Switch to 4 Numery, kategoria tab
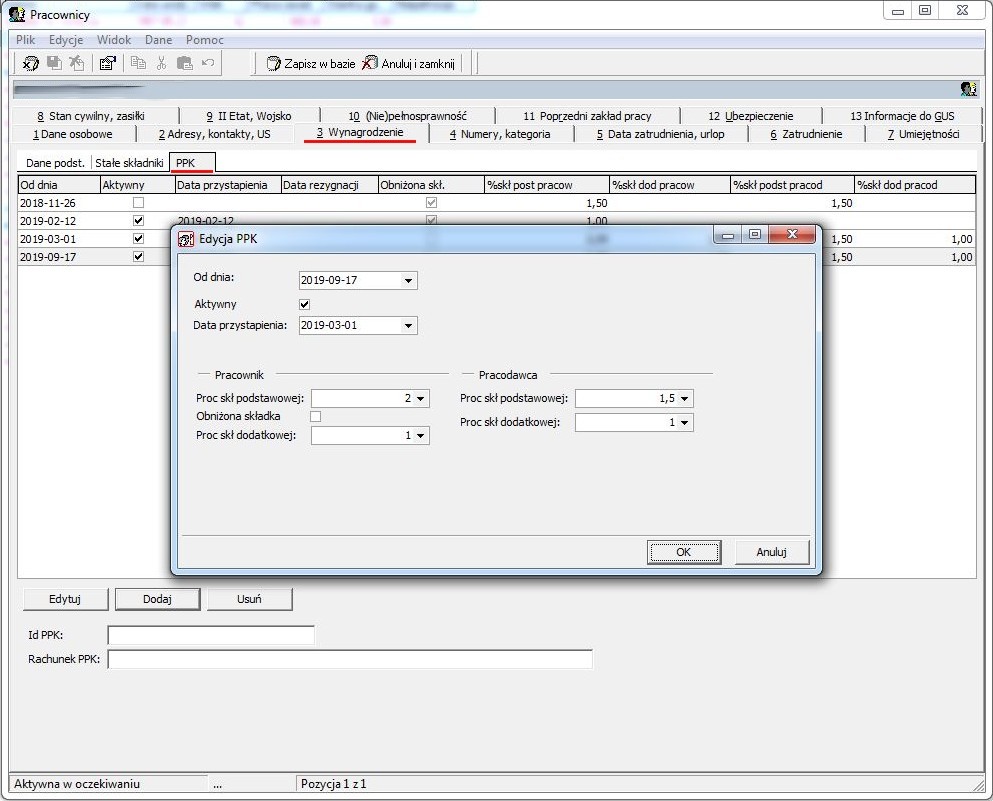993x801 pixels. [x=500, y=134]
